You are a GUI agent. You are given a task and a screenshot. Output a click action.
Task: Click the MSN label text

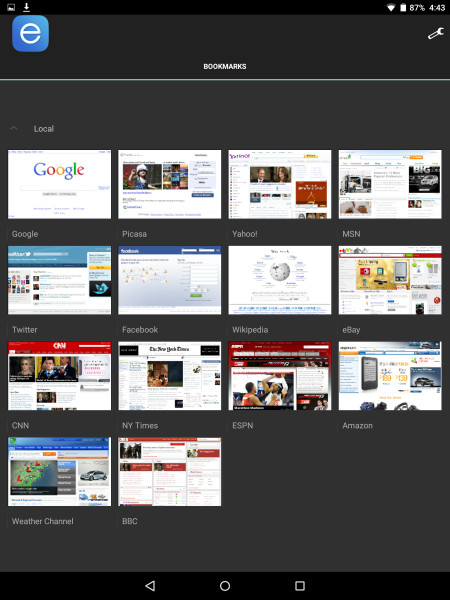pos(351,234)
